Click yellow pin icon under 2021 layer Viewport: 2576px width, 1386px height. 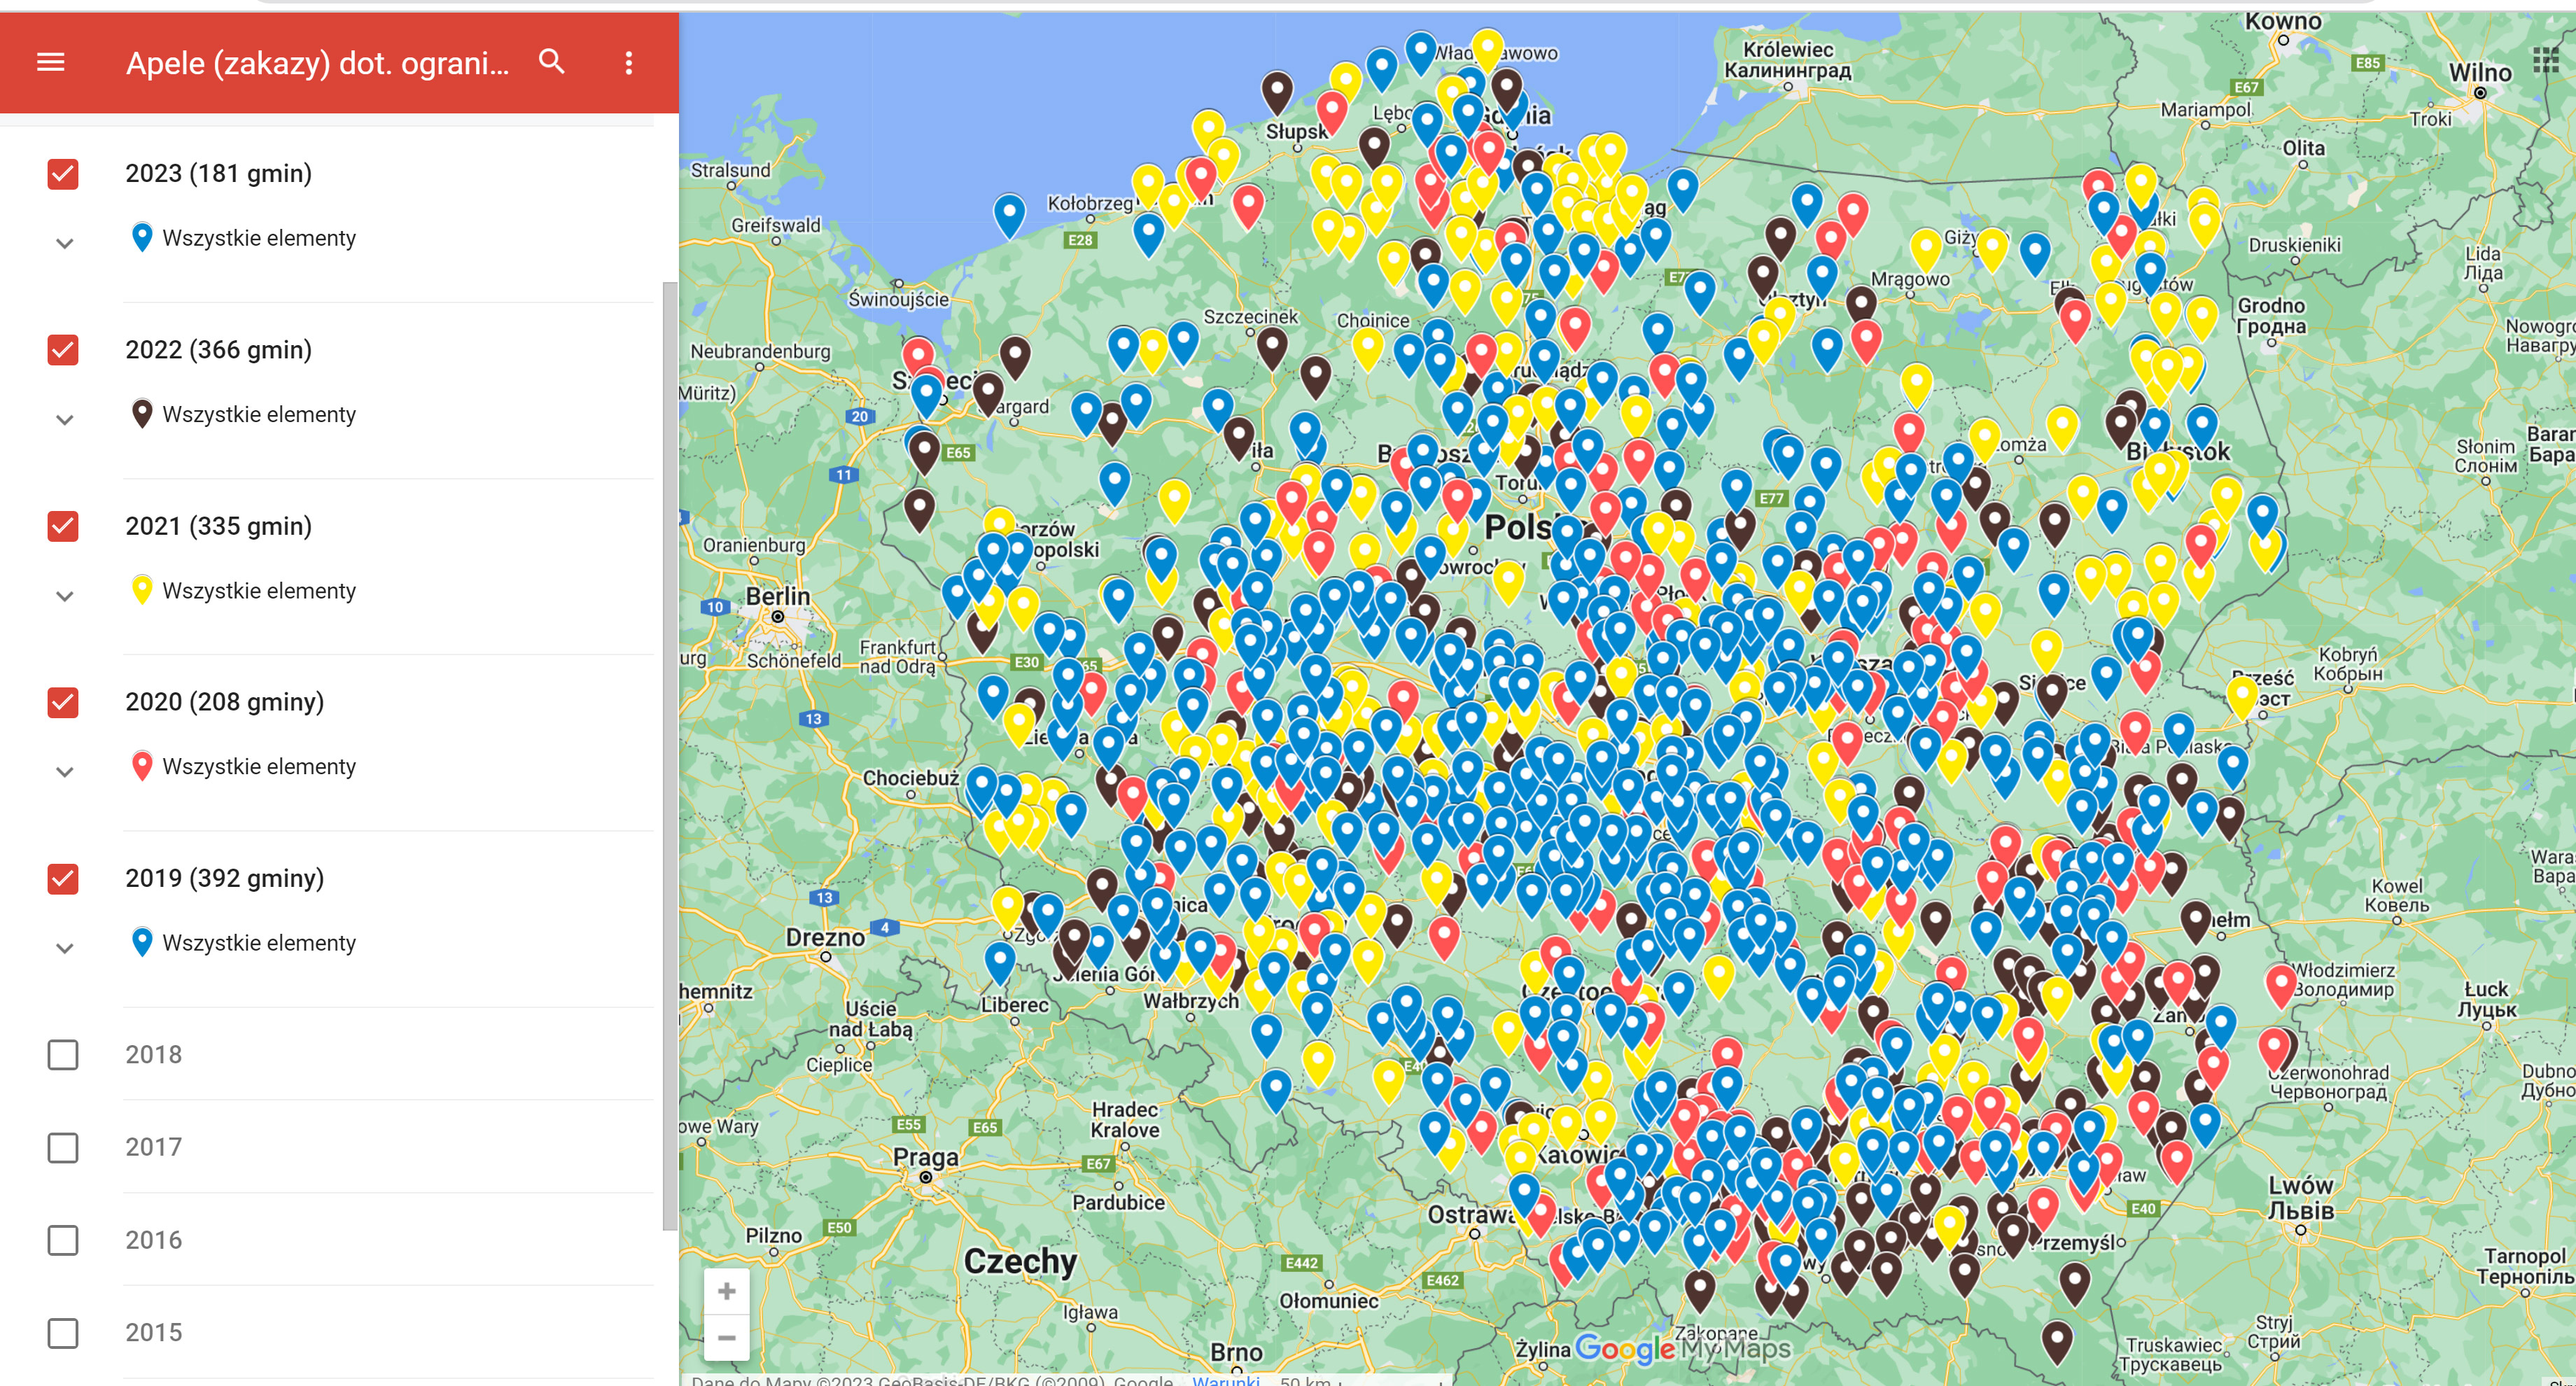coord(142,590)
